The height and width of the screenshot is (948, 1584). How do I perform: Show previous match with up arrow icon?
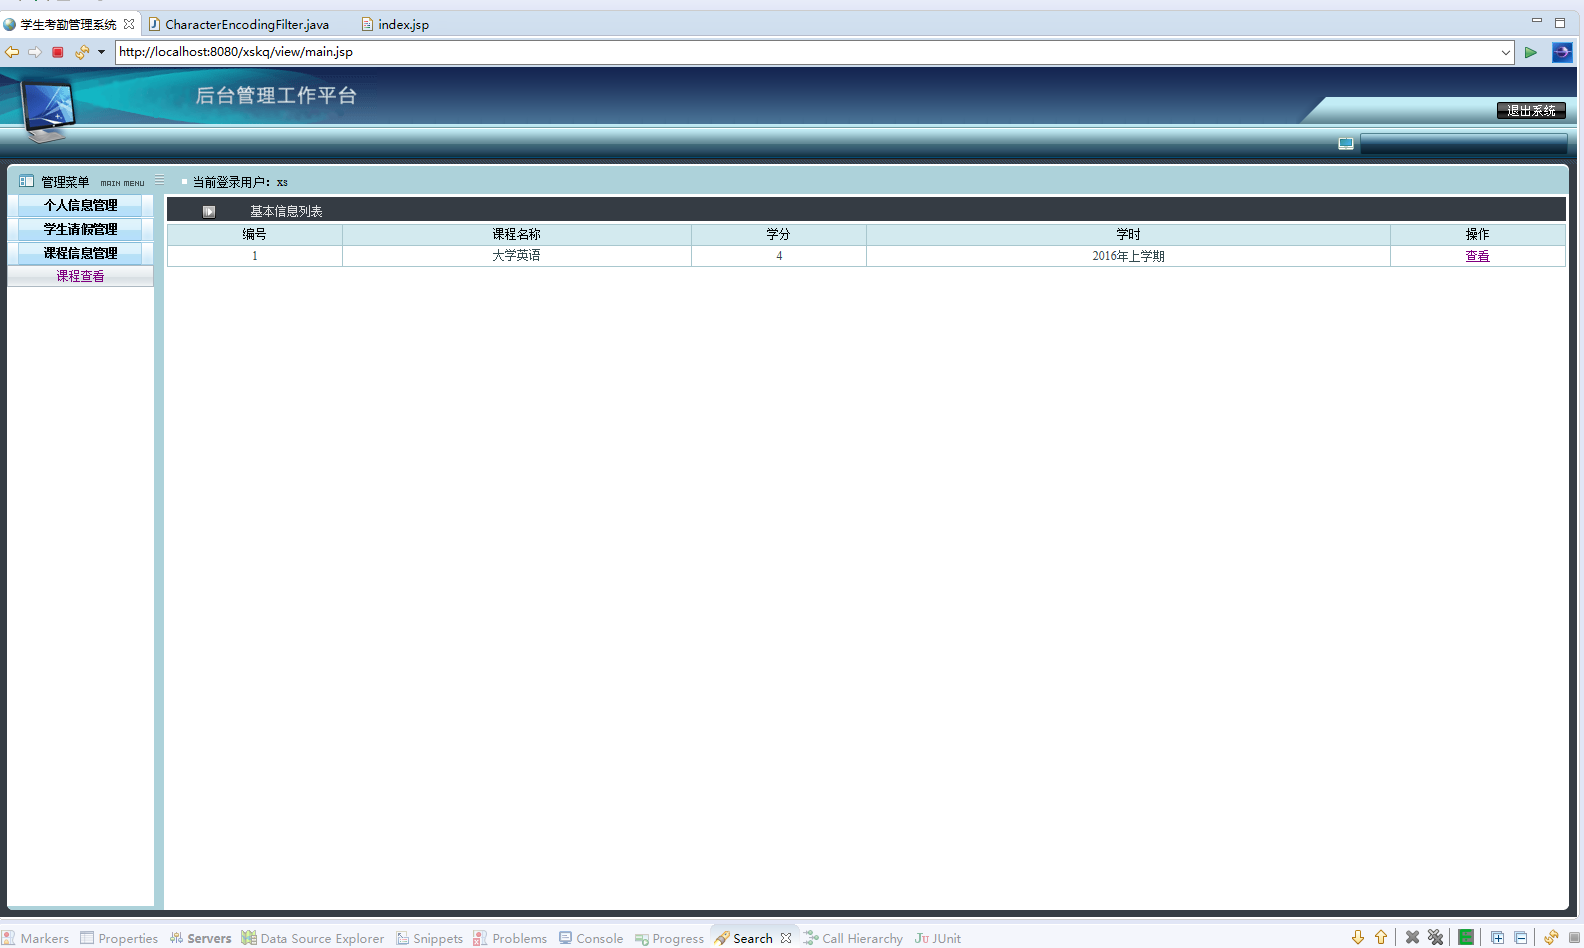click(1381, 937)
